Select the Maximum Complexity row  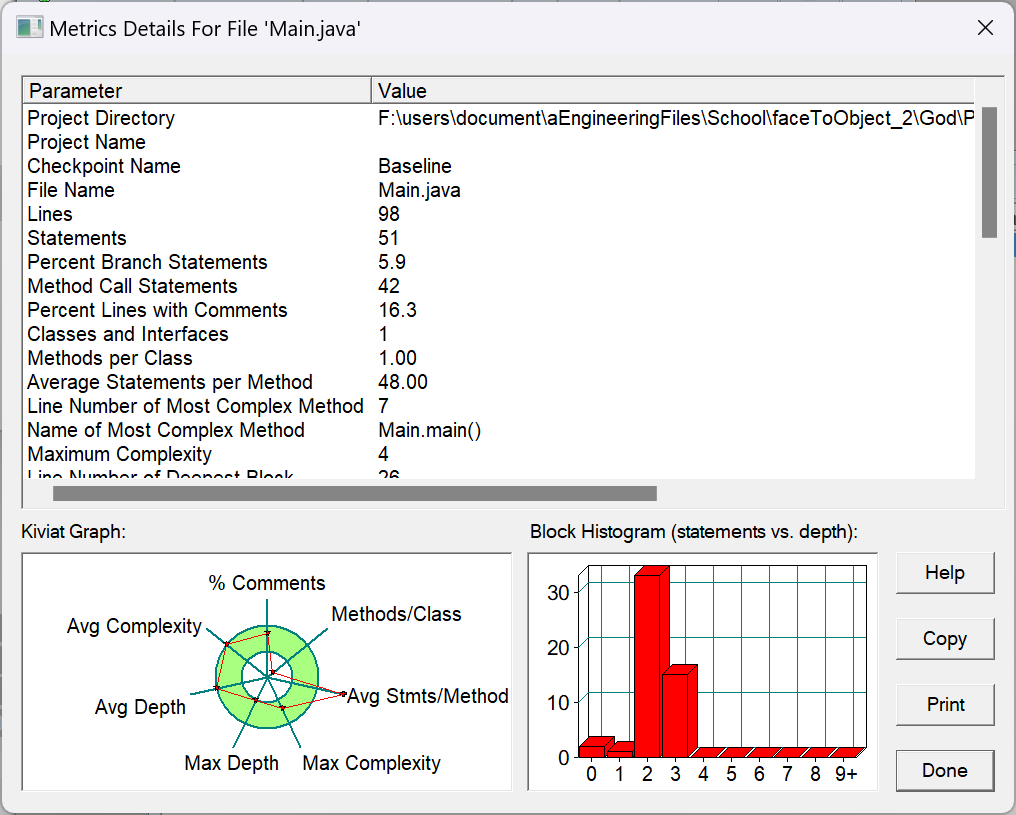499,453
